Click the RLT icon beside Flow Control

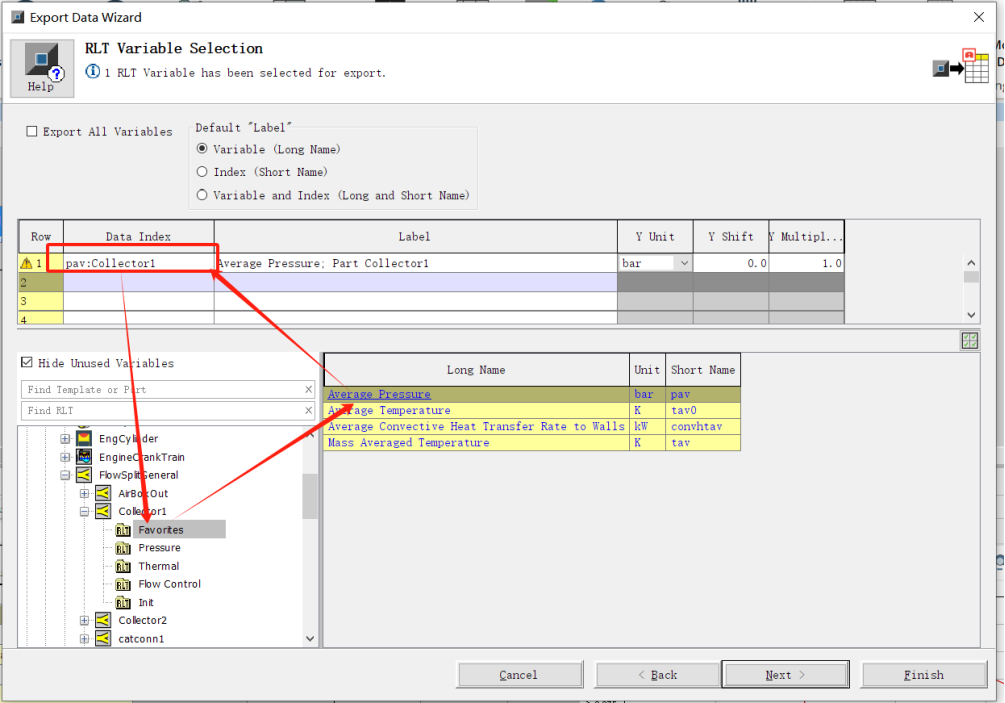(x=123, y=584)
